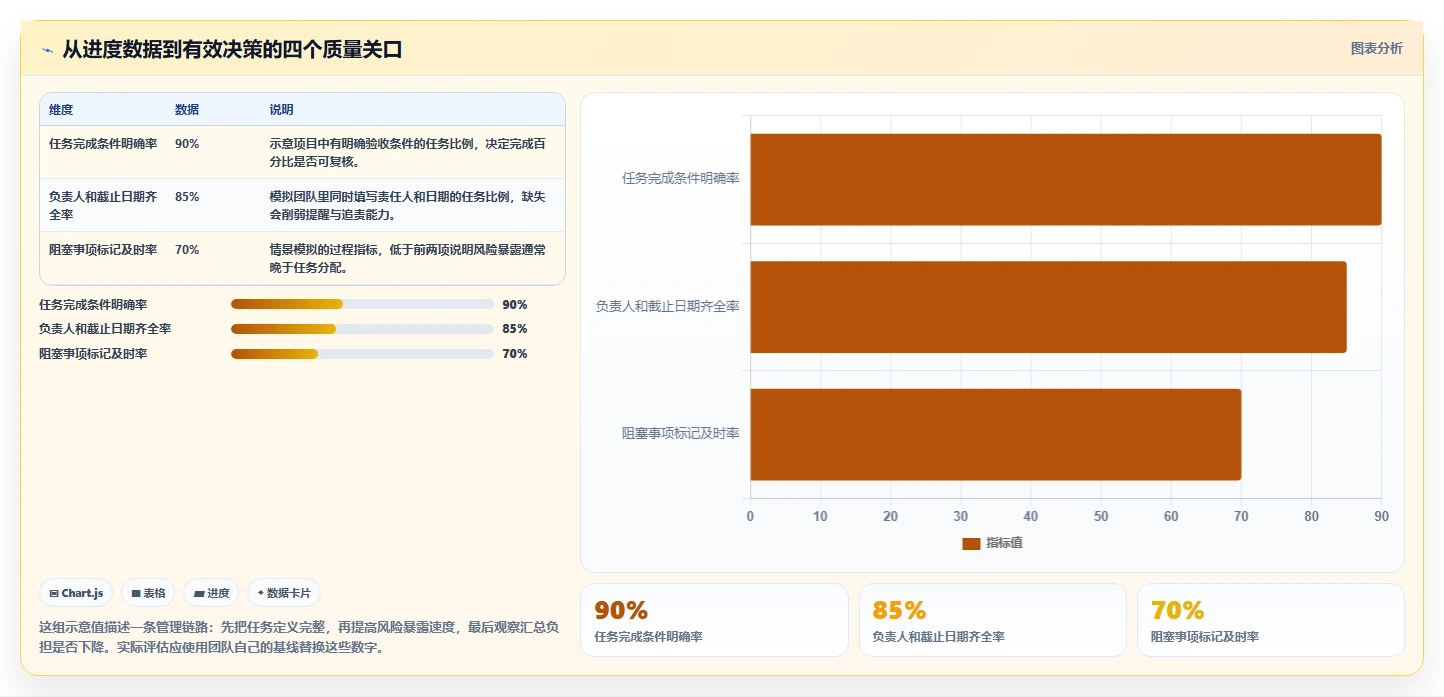Click the title 从进度数据到有效决策的四个质量关口
Viewport: 1444px width, 697px height.
232,50
